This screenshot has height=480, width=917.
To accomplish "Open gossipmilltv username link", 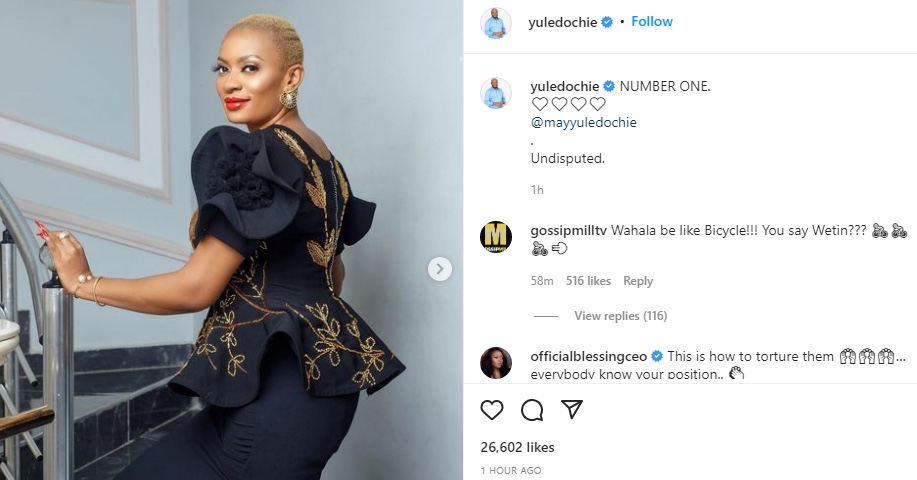I will [x=568, y=230].
